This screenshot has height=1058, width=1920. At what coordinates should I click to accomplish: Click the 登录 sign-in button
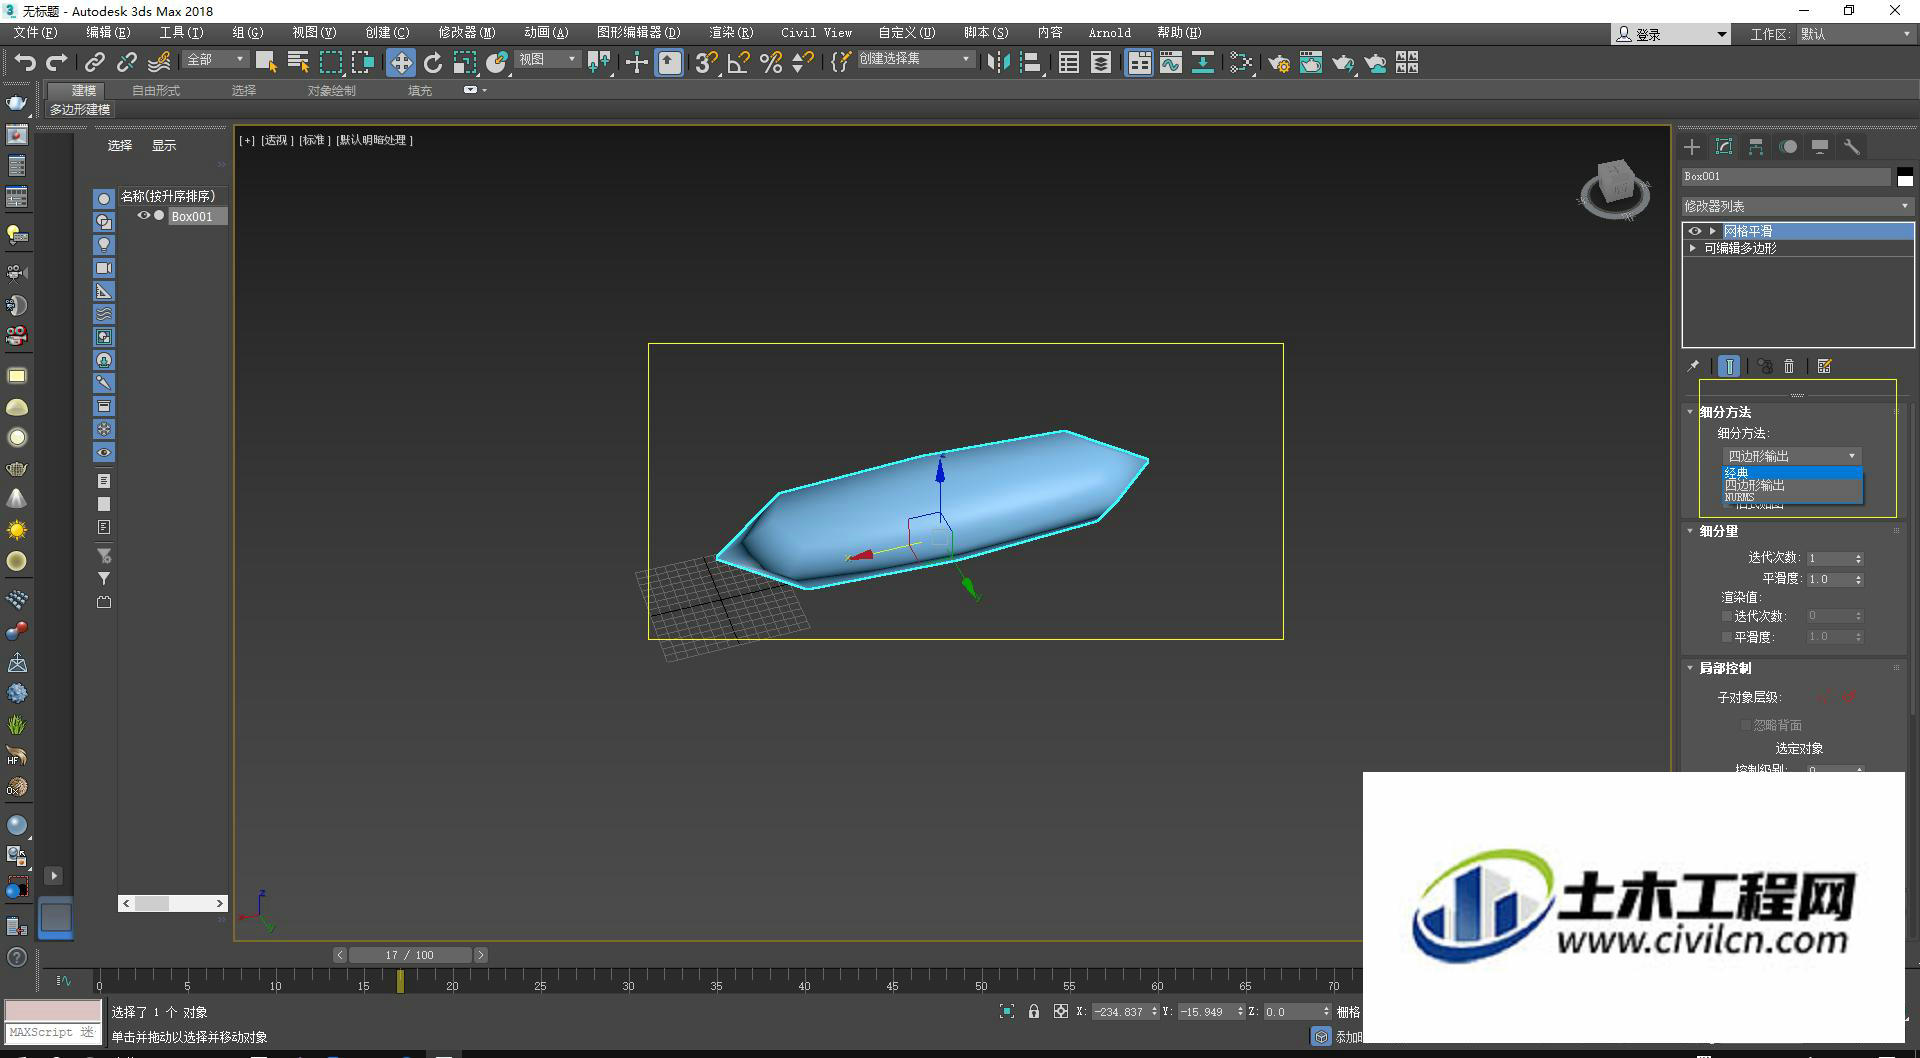[1670, 34]
